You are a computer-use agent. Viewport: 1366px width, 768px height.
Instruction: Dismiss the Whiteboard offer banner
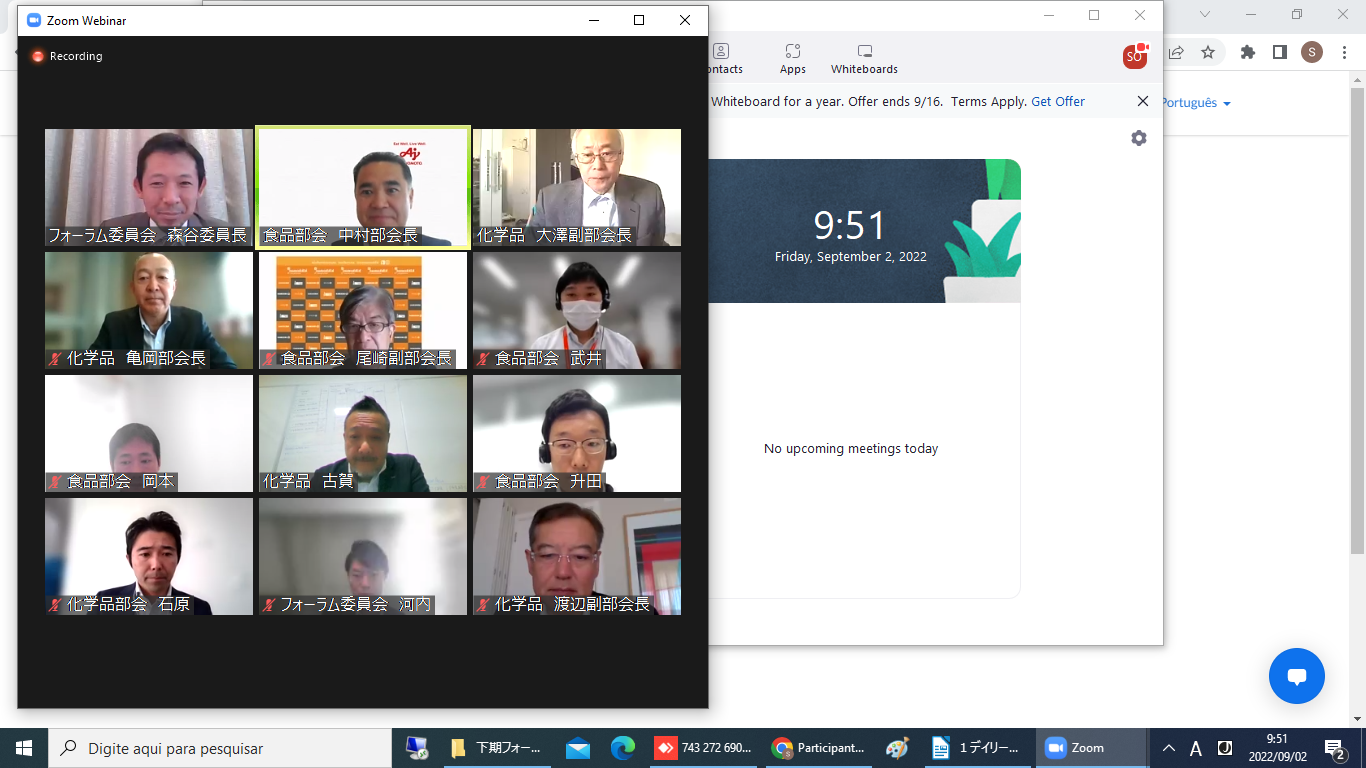pyautogui.click(x=1142, y=101)
